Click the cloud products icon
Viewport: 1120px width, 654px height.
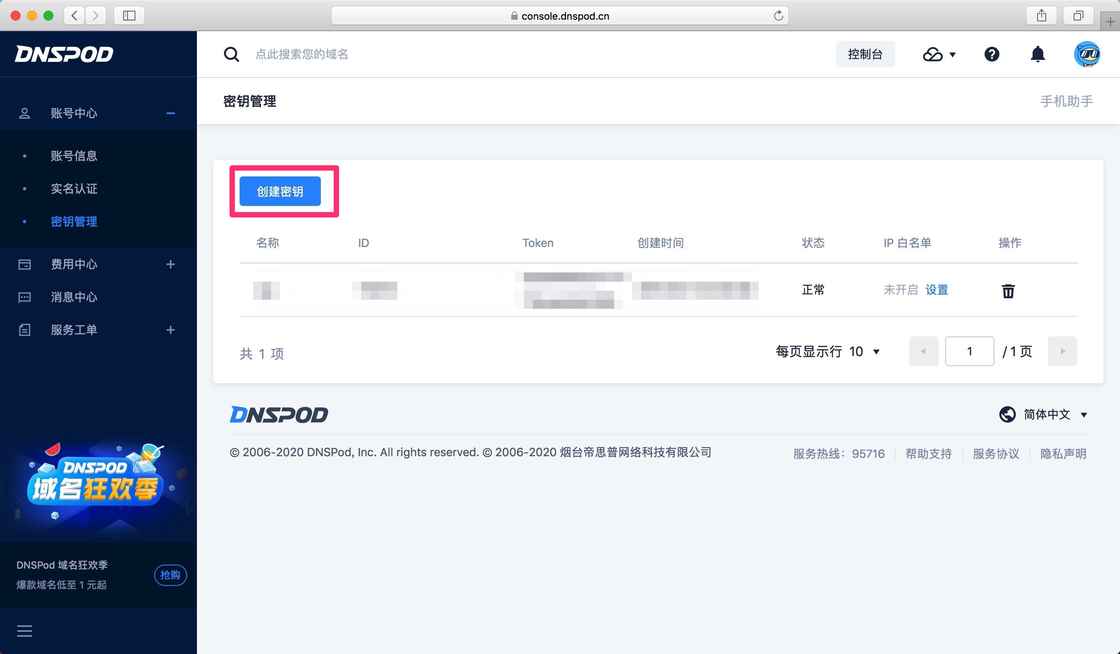coord(932,54)
